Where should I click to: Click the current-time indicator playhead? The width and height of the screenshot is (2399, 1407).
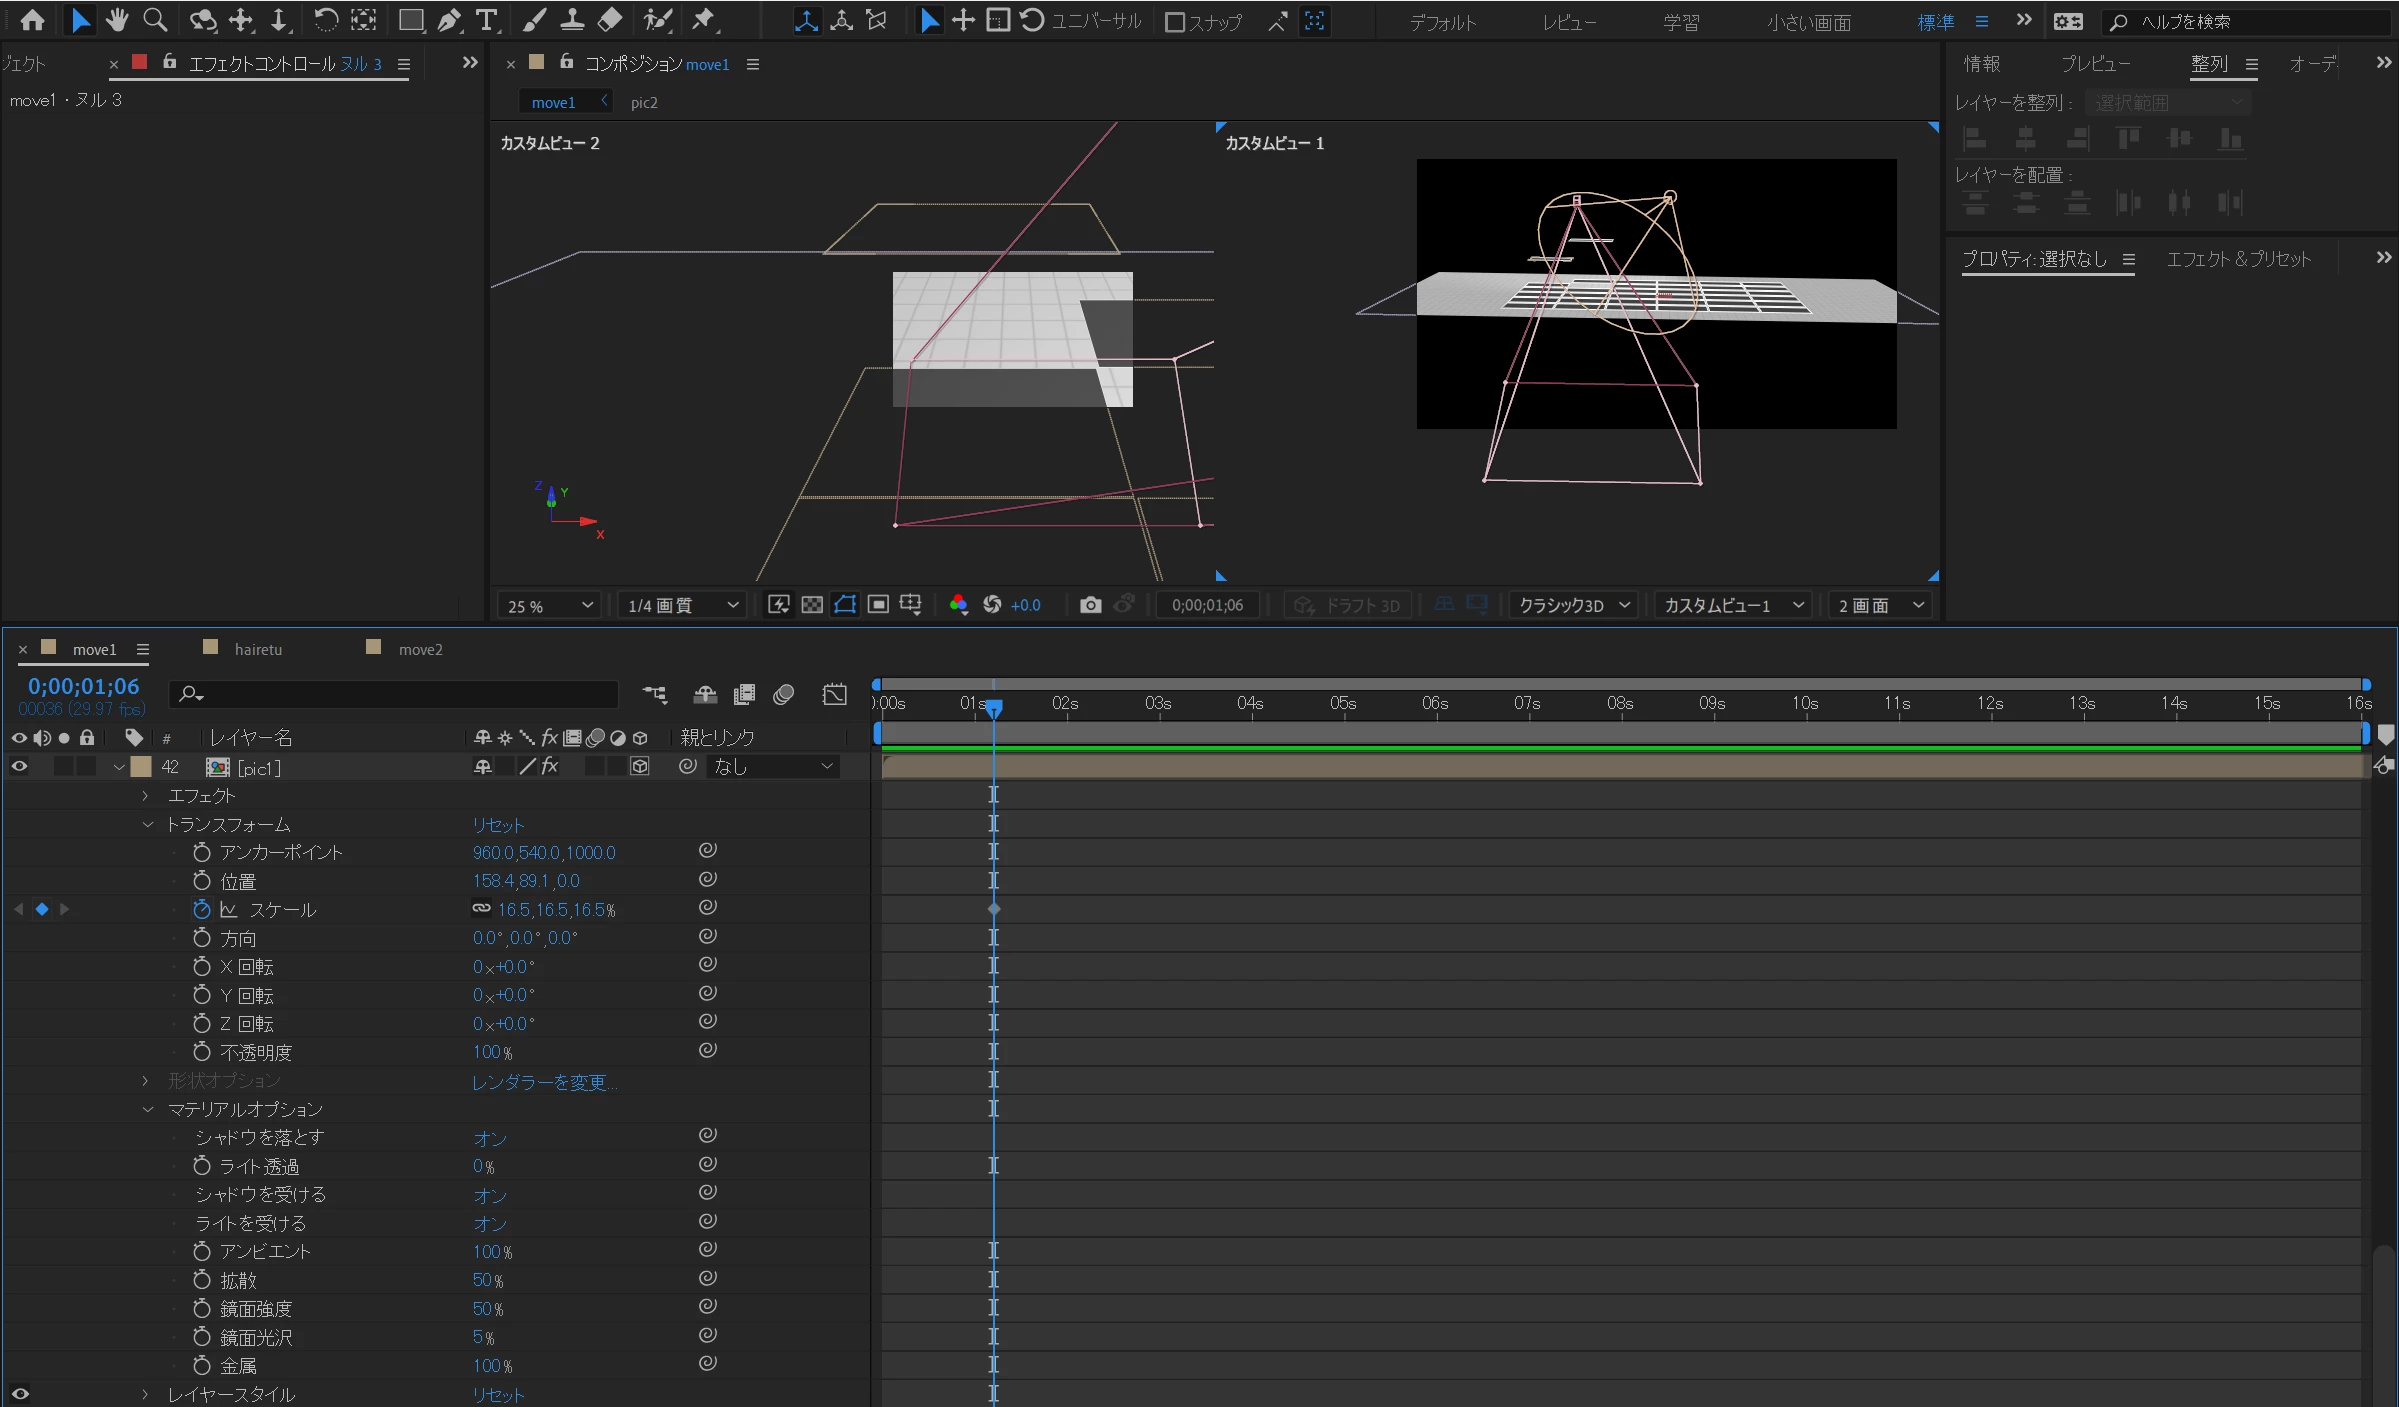(993, 708)
